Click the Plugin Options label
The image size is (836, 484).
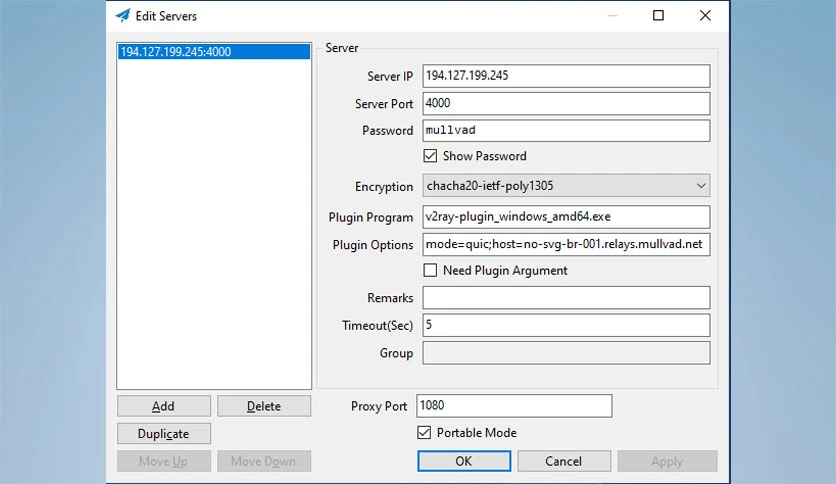tap(373, 245)
